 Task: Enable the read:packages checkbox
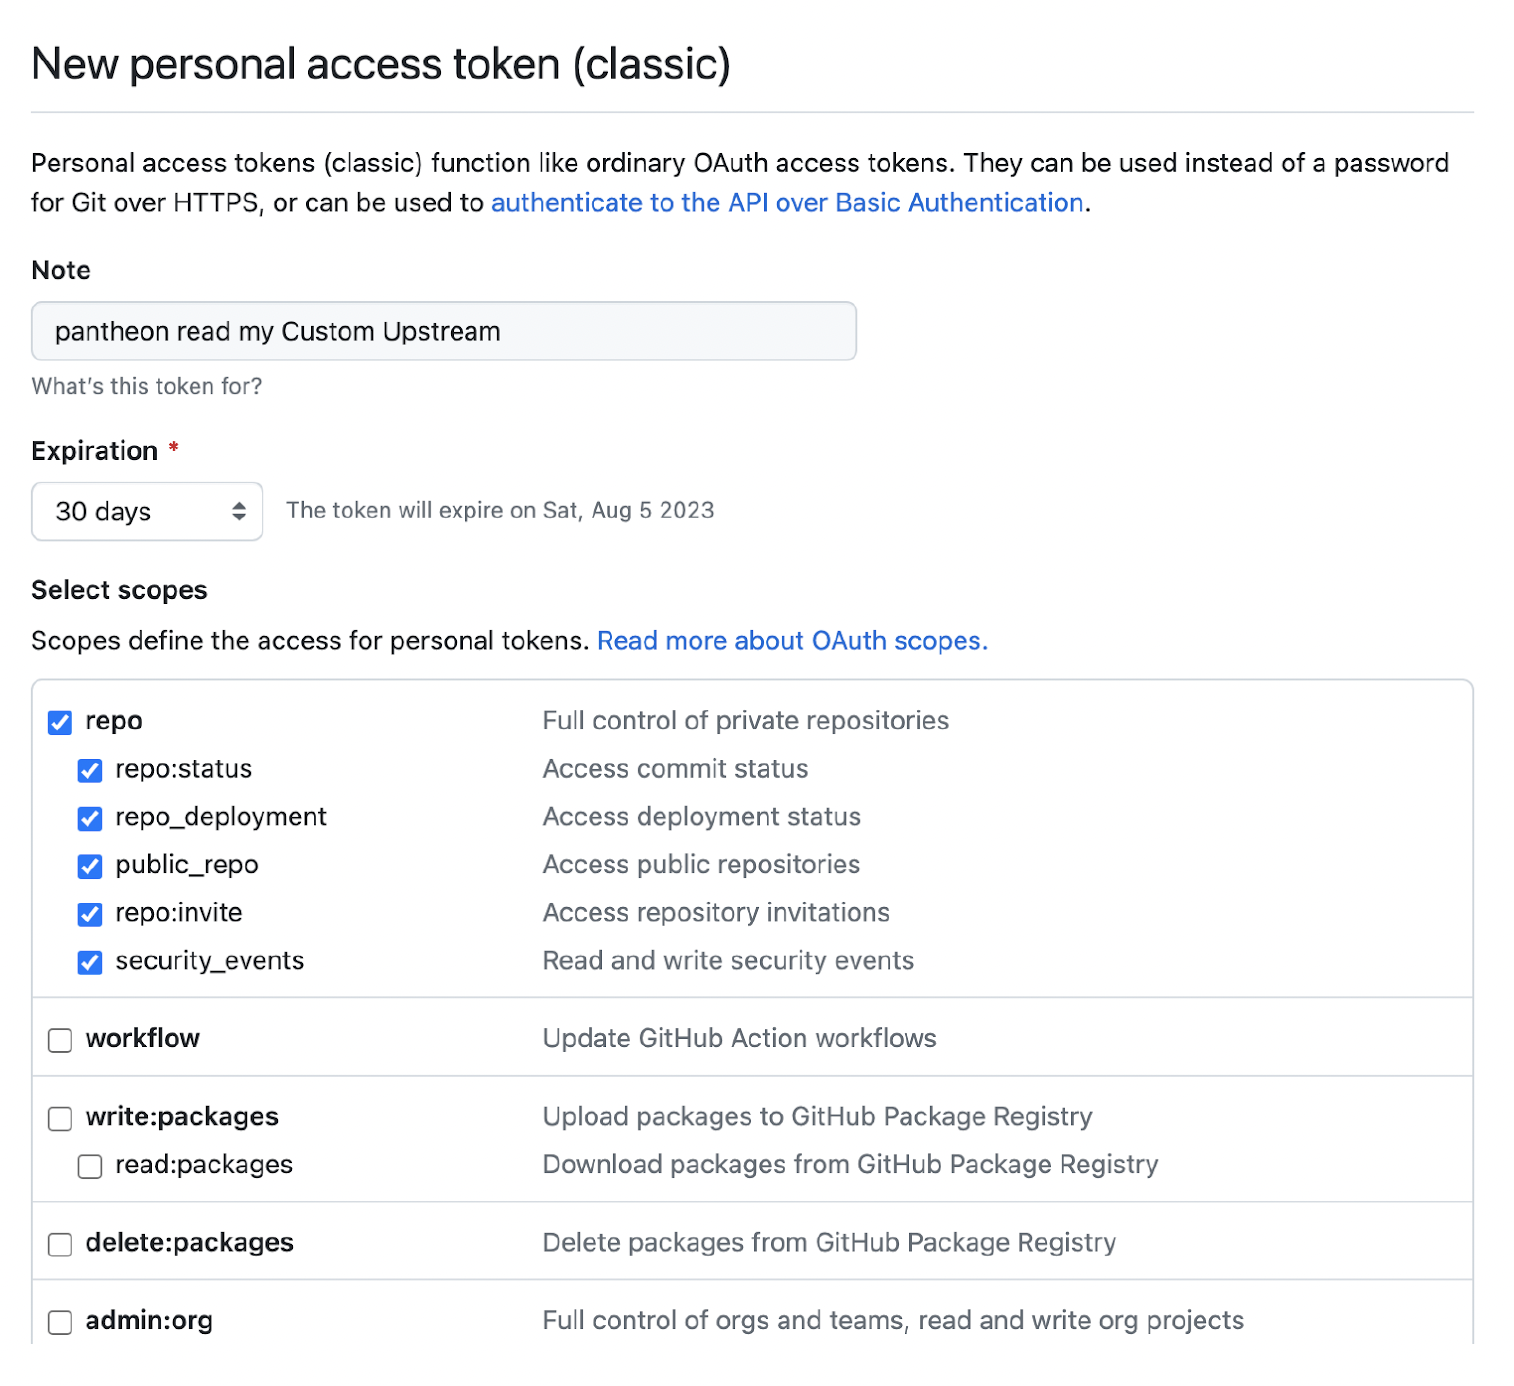[x=90, y=1166]
